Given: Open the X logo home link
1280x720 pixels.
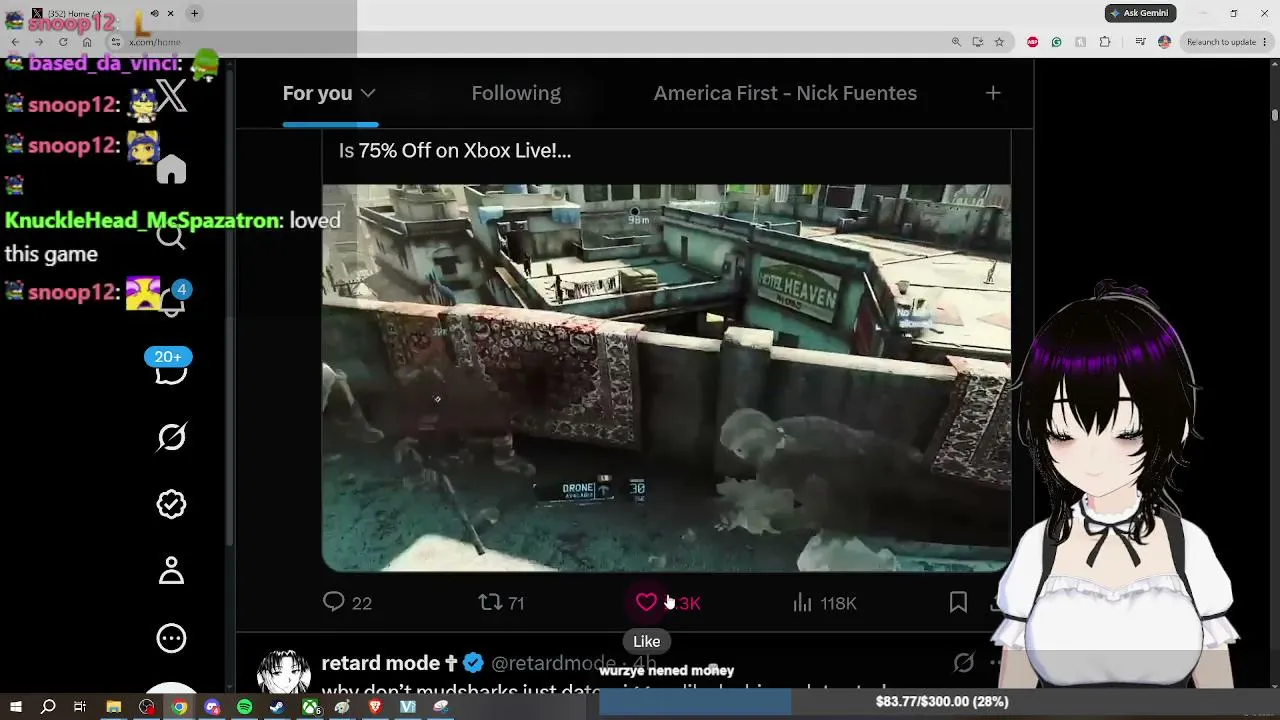Looking at the screenshot, I should (x=171, y=96).
